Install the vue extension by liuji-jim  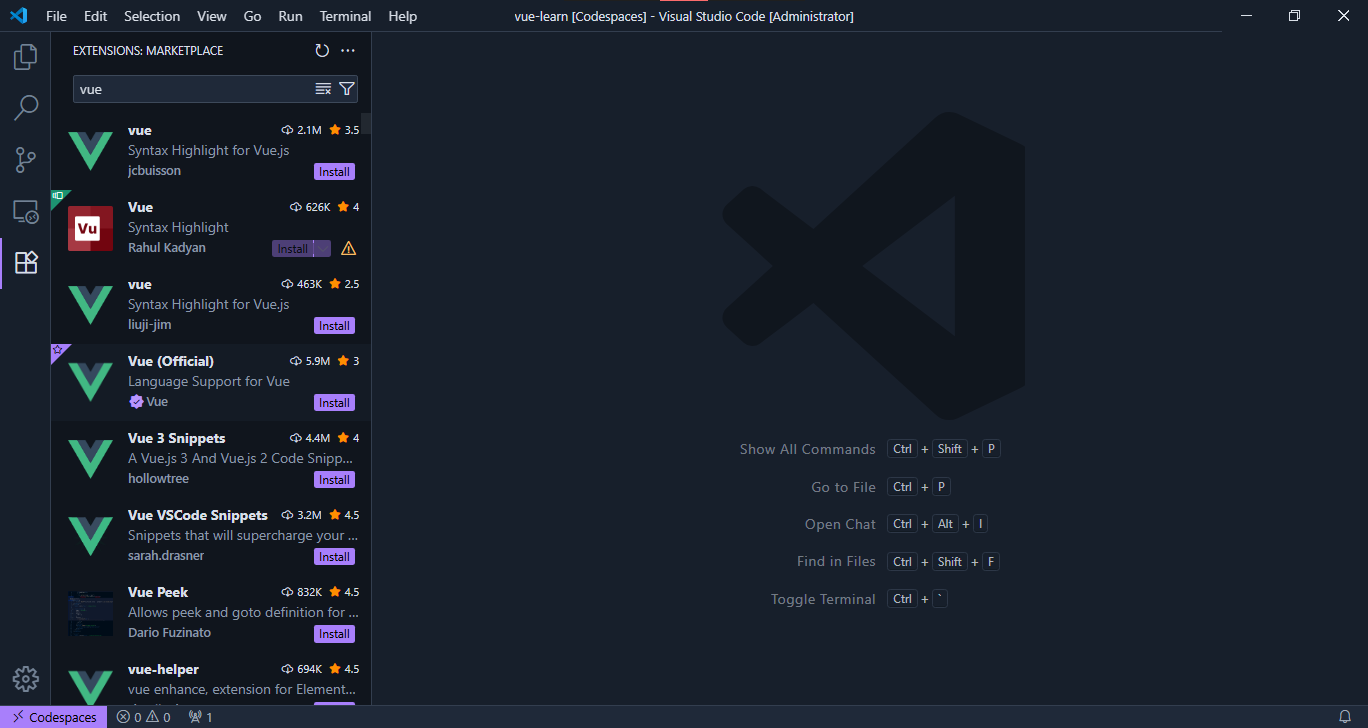(x=334, y=326)
